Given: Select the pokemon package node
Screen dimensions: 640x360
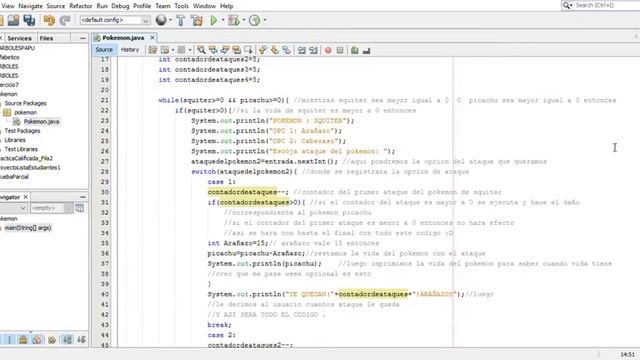Looking at the screenshot, I should [x=25, y=112].
